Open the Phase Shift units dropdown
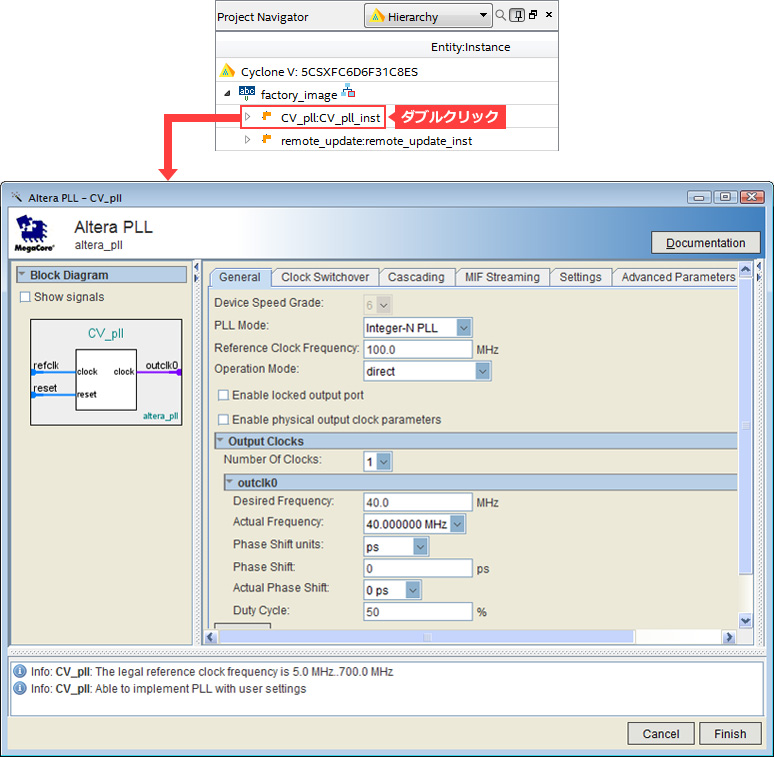774x757 pixels. click(396, 547)
